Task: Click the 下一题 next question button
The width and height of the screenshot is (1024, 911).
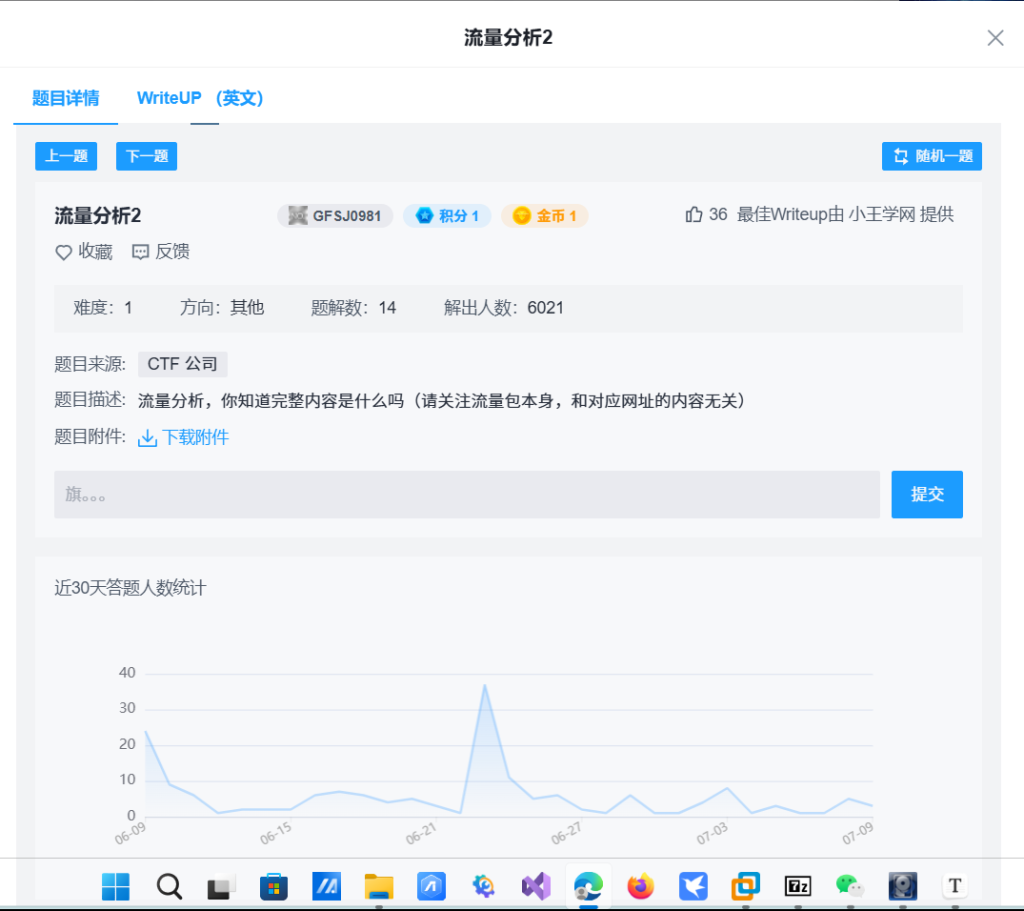Action: (x=146, y=156)
